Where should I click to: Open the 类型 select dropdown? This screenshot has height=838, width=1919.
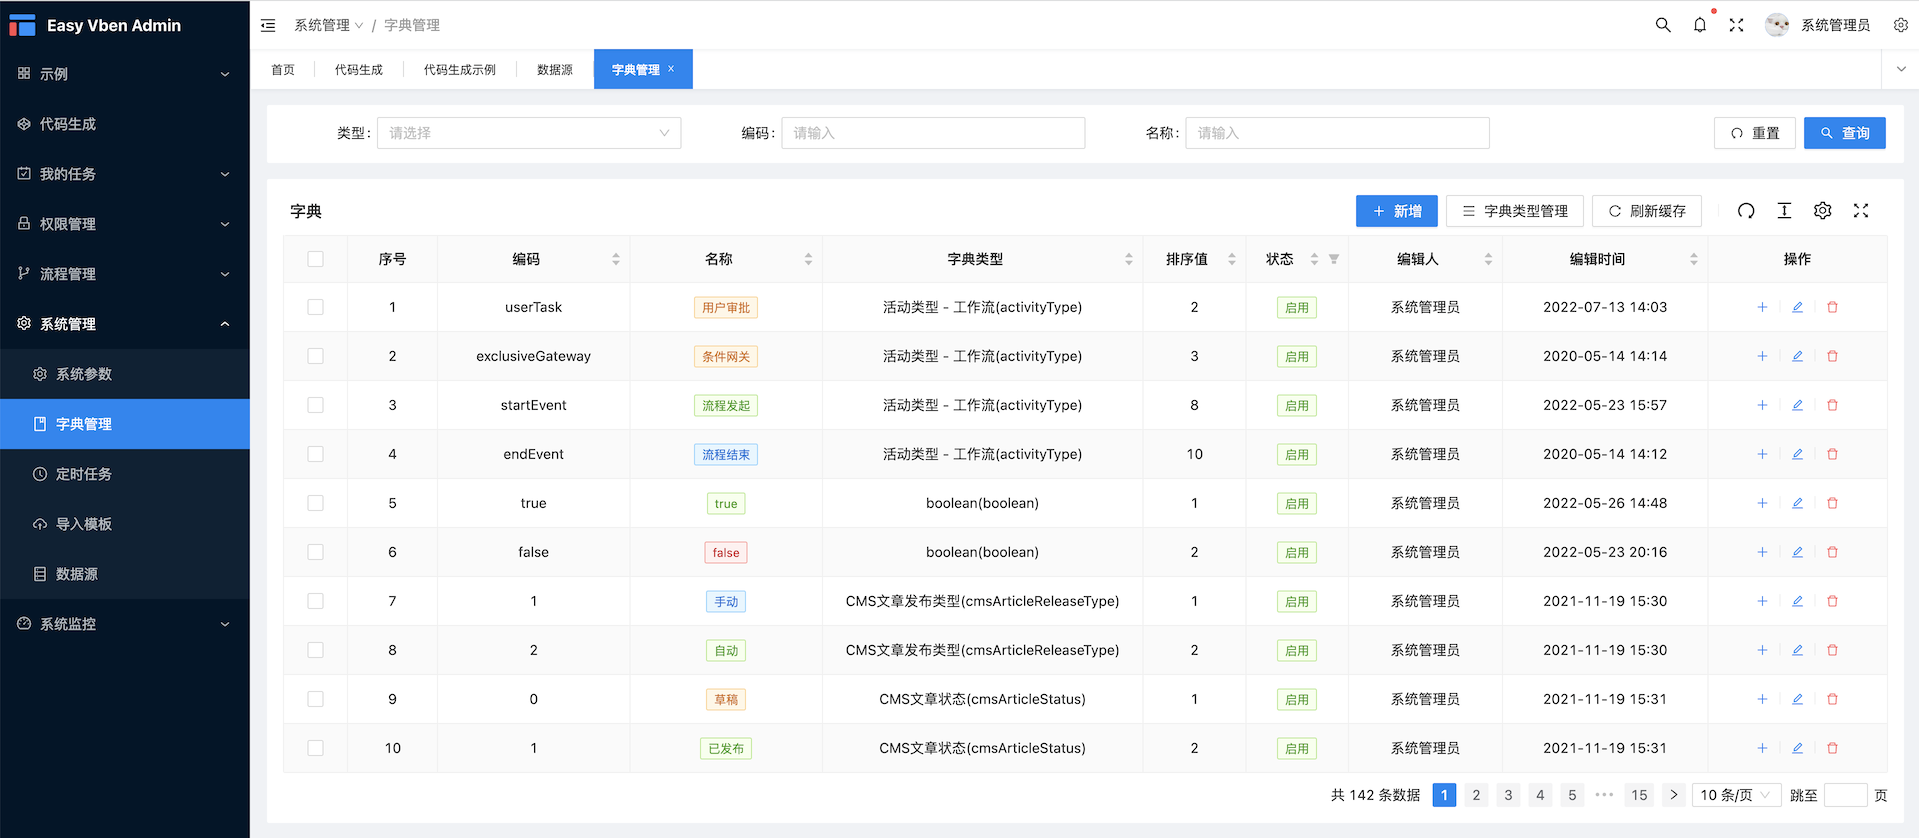coord(529,133)
